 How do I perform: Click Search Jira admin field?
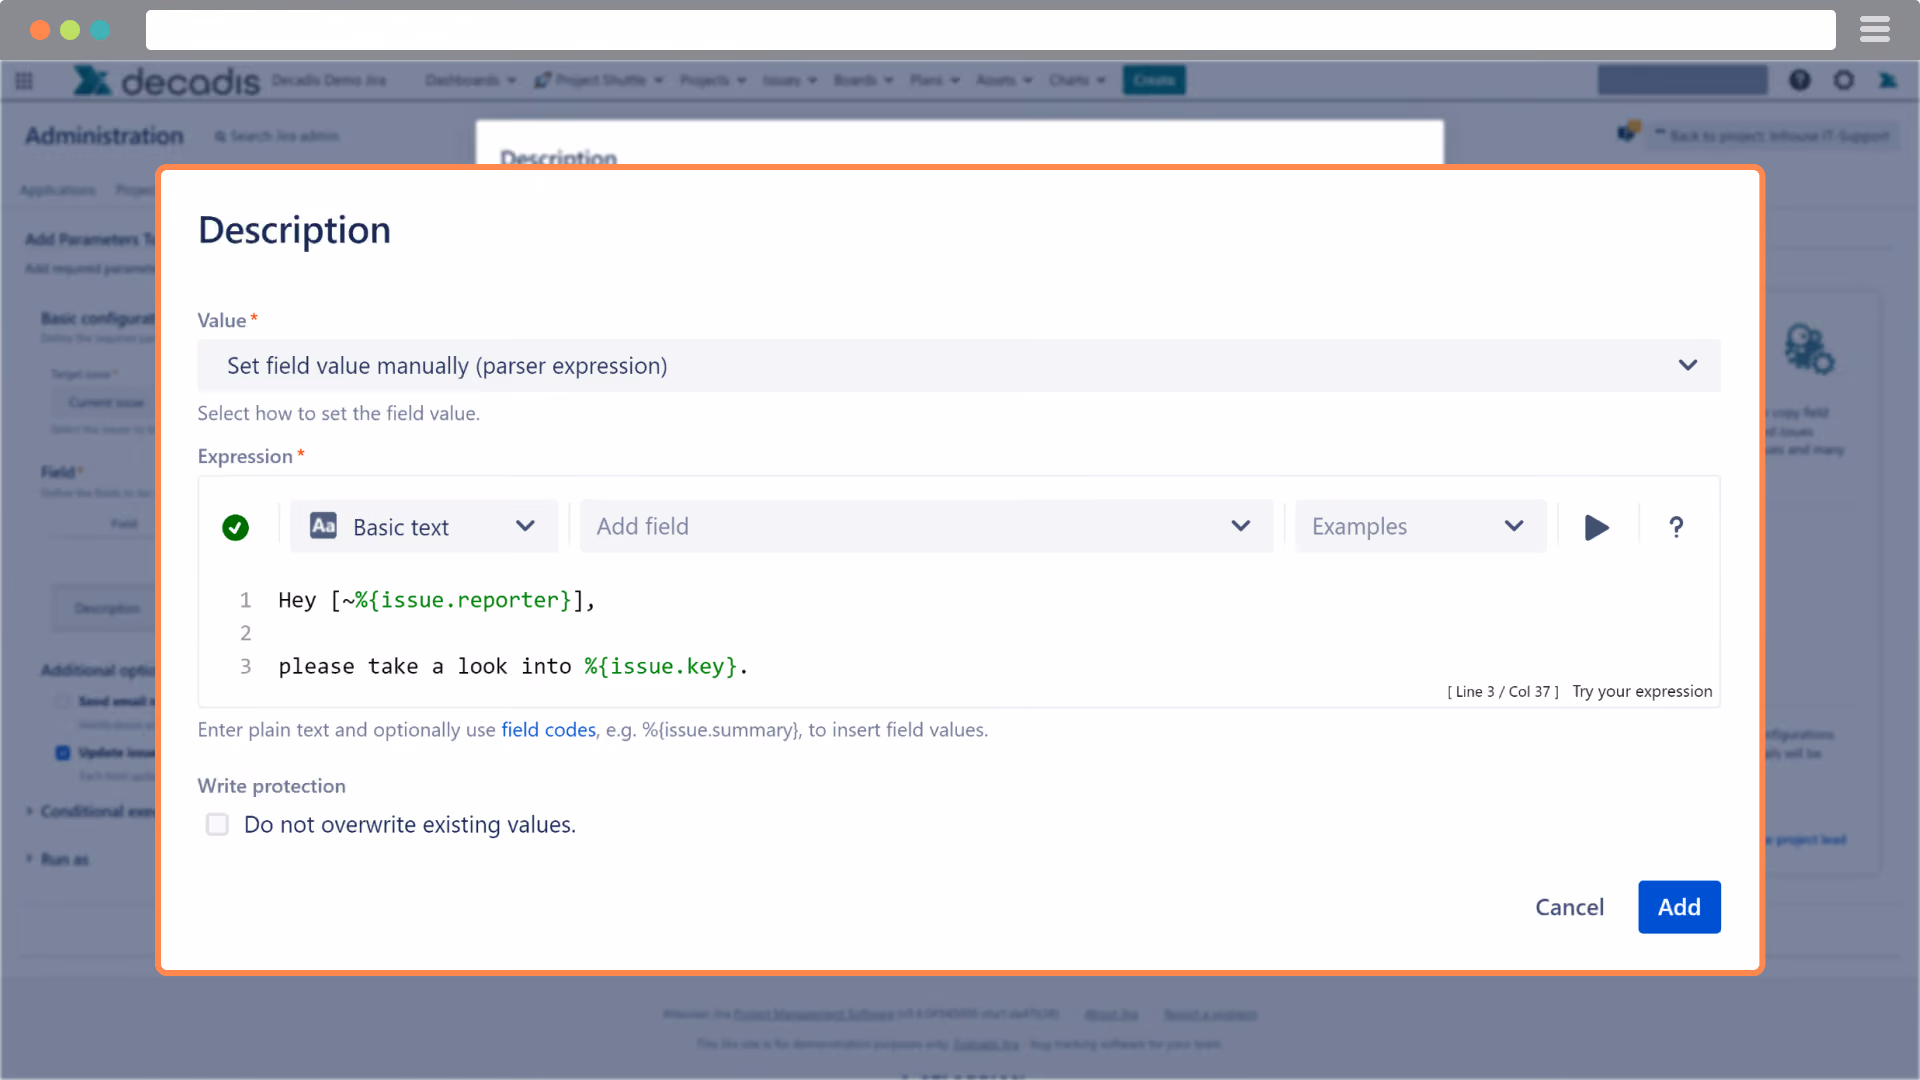(277, 136)
